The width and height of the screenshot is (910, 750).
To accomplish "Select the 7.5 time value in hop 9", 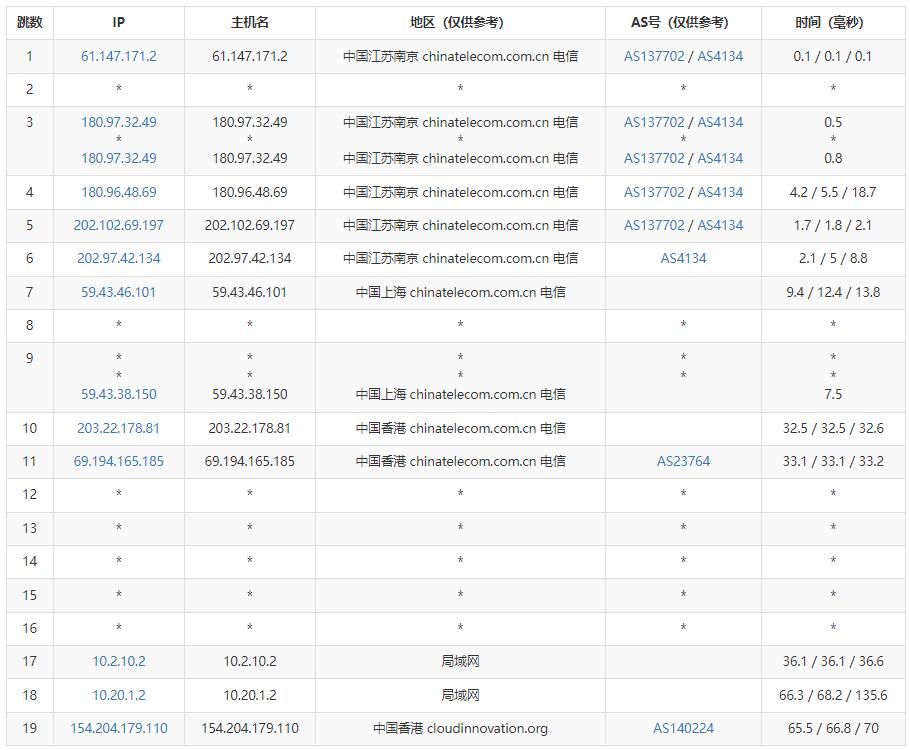I will tap(833, 394).
